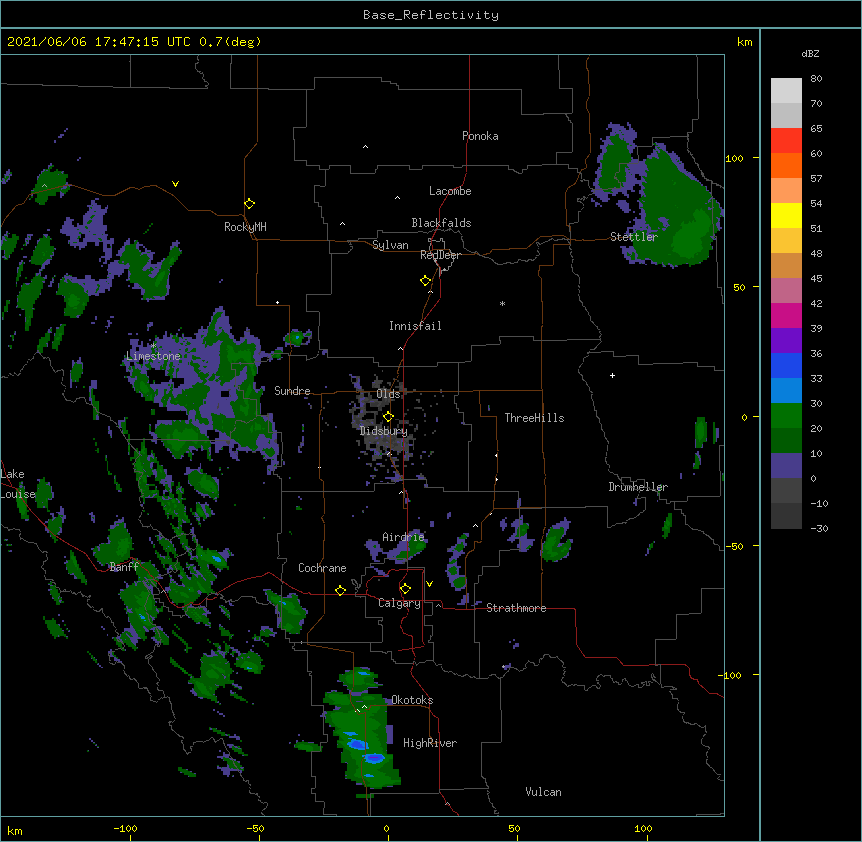
Task: Select the light gray 70–80 dBZ legend swatch
Action: coord(786,90)
